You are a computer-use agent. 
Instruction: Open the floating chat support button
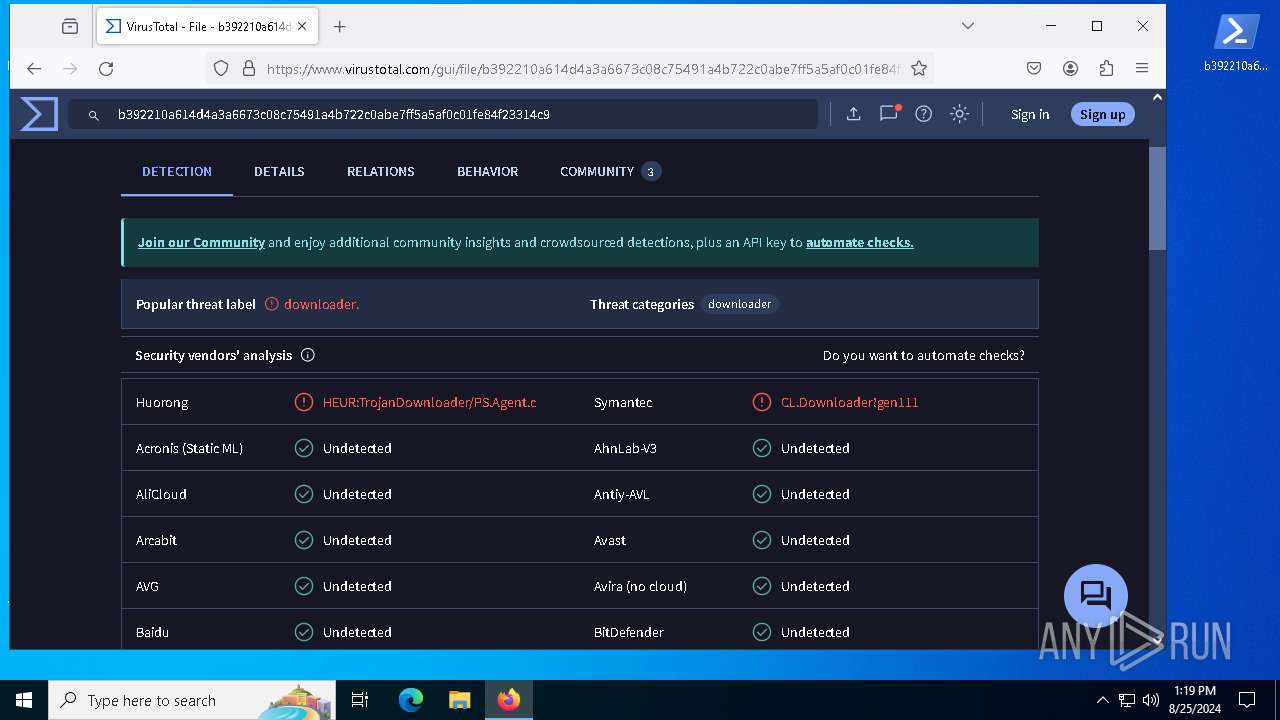point(1096,596)
